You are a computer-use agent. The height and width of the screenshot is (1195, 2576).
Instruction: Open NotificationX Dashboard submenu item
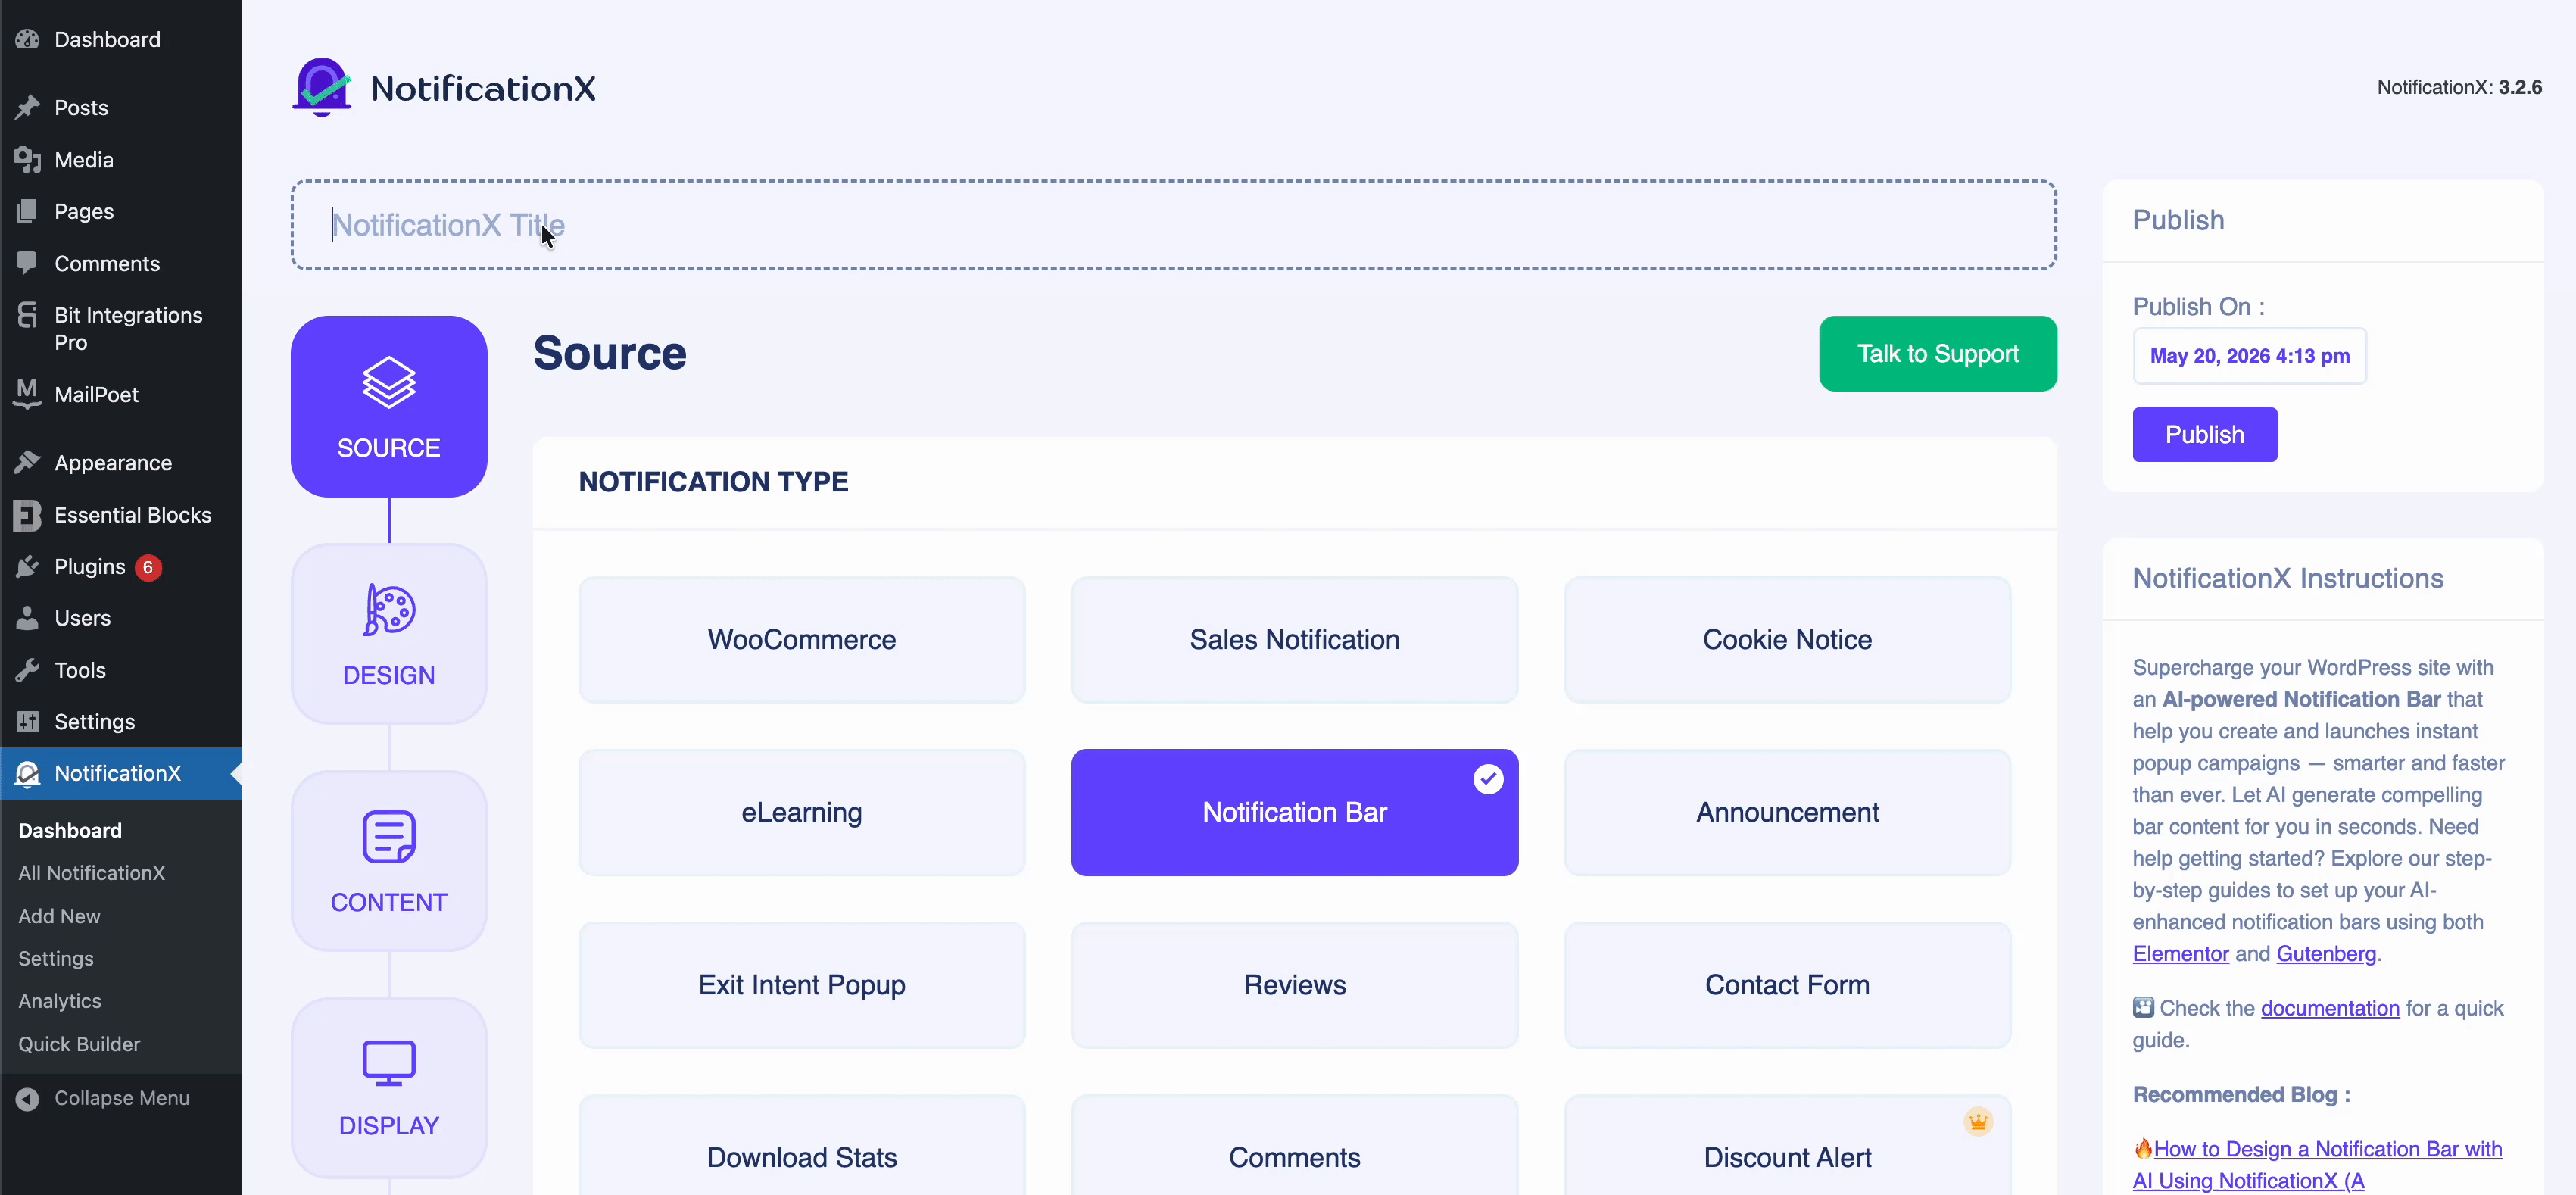(x=70, y=831)
